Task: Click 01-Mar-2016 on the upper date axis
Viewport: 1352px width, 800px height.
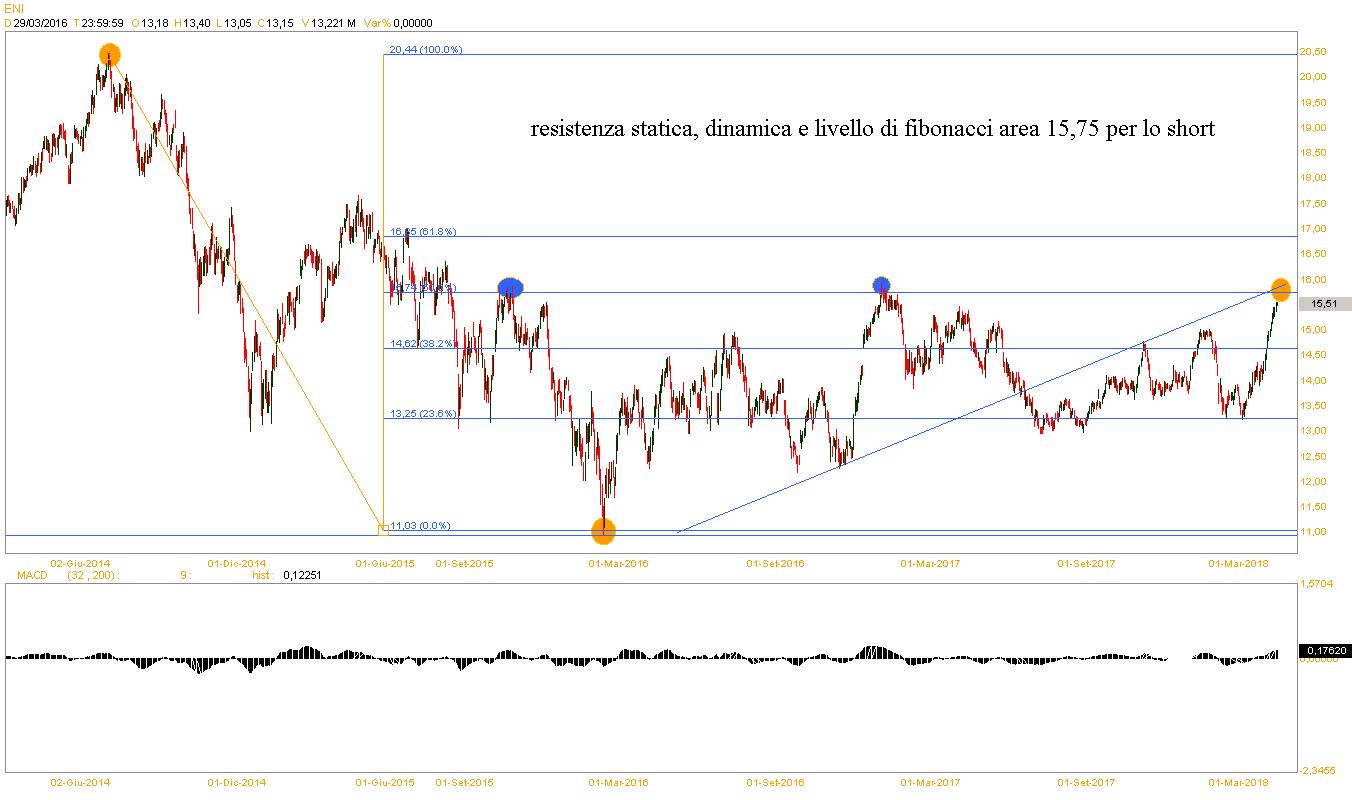Action: click(618, 564)
